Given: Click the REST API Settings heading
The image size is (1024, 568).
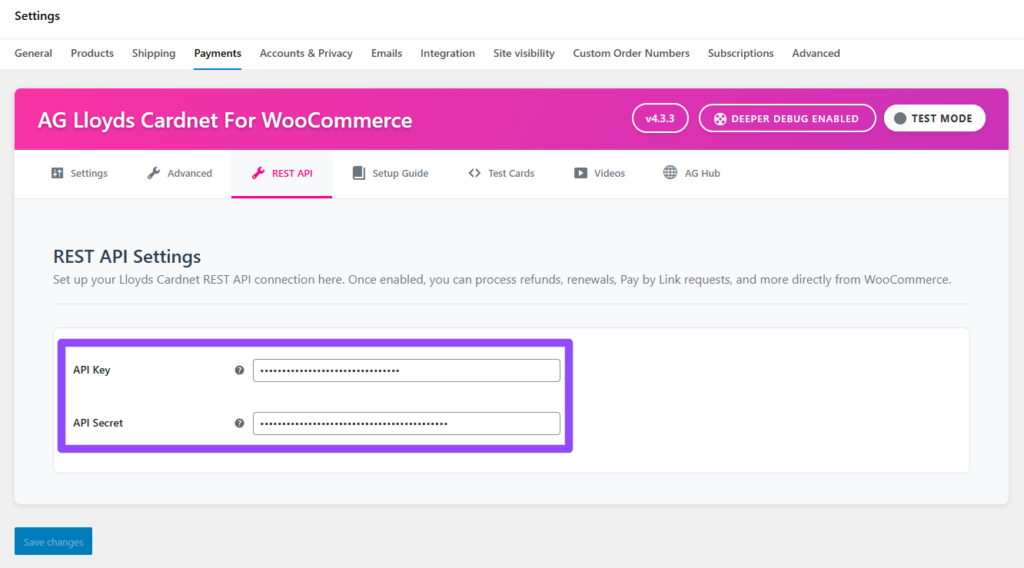Looking at the screenshot, I should coord(127,257).
